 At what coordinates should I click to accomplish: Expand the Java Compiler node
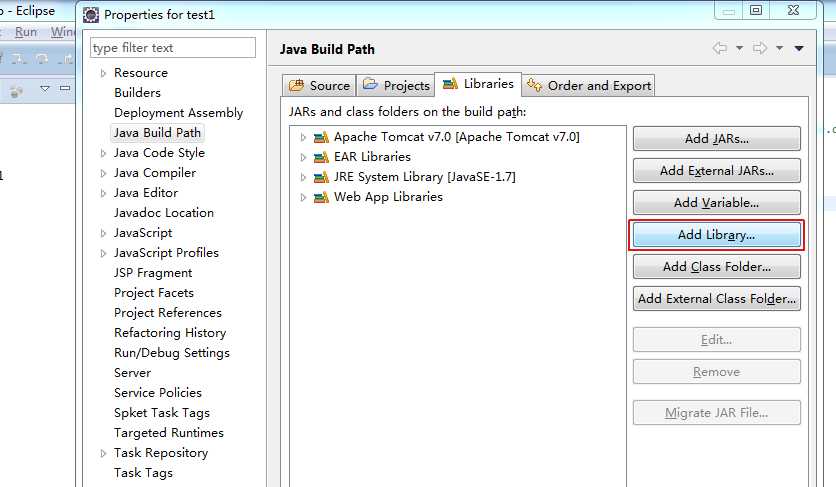pos(103,173)
